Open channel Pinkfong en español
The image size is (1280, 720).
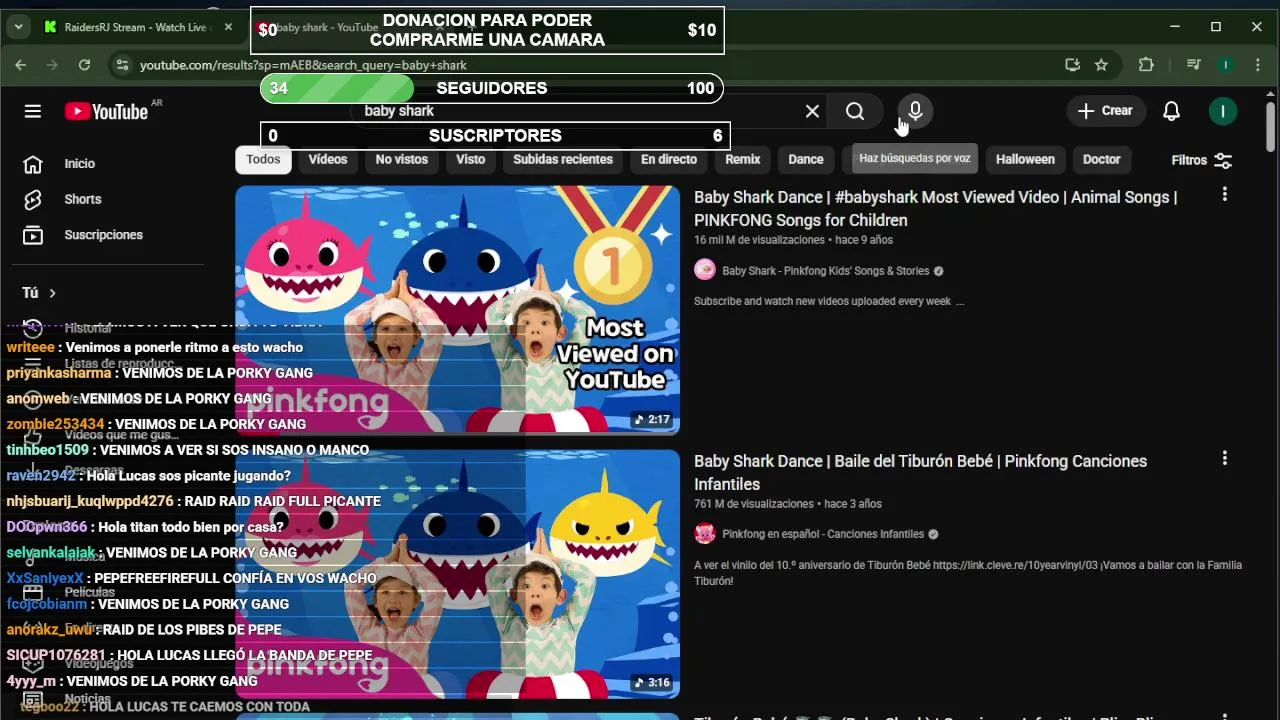point(824,534)
